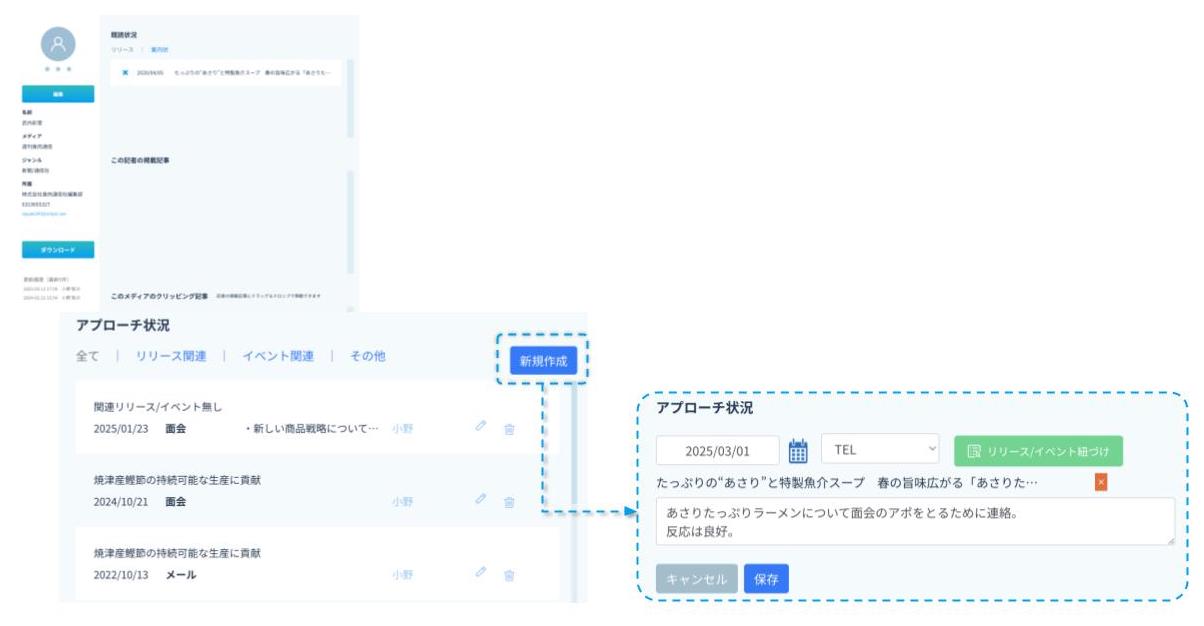Select the 全て filter tab
The height and width of the screenshot is (626, 1204).
(x=88, y=356)
